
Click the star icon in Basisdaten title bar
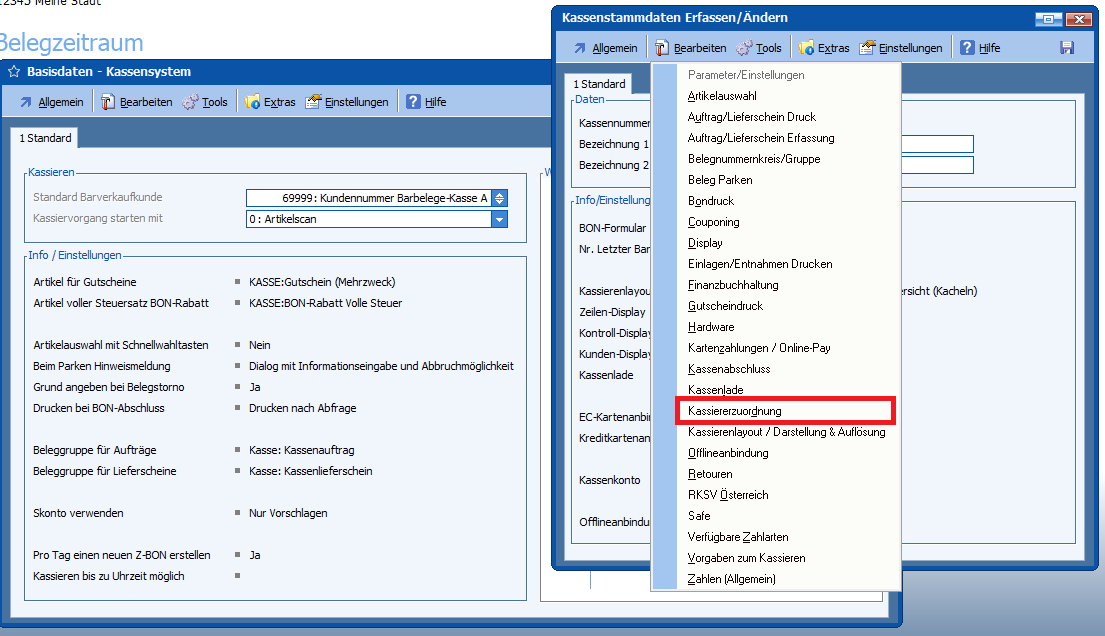pos(14,72)
